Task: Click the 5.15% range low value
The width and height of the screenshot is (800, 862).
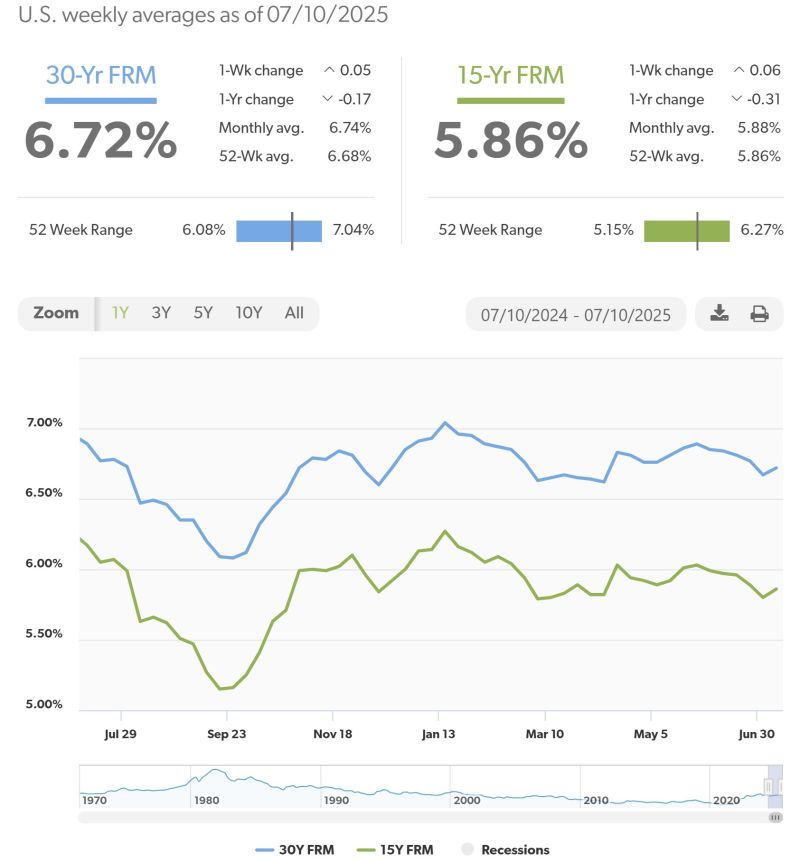Action: (x=613, y=230)
